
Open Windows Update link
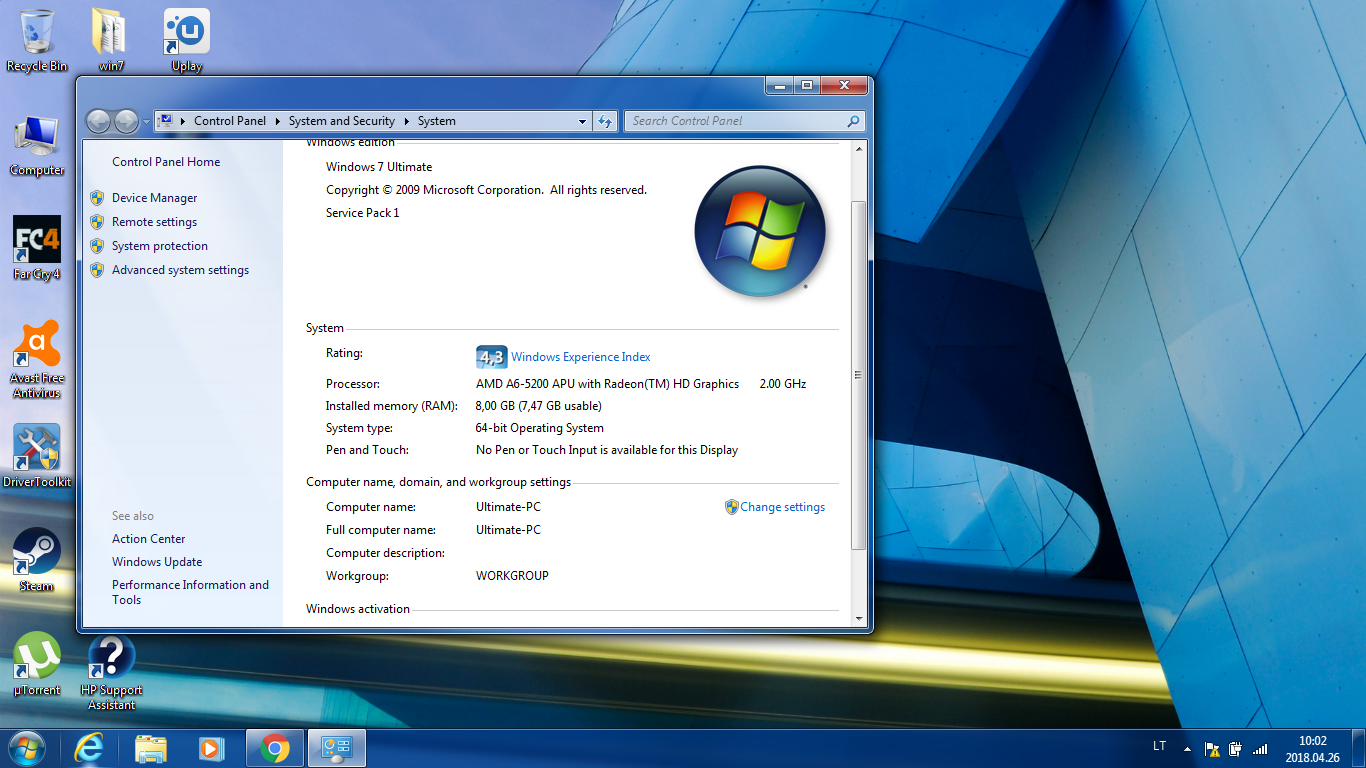157,562
